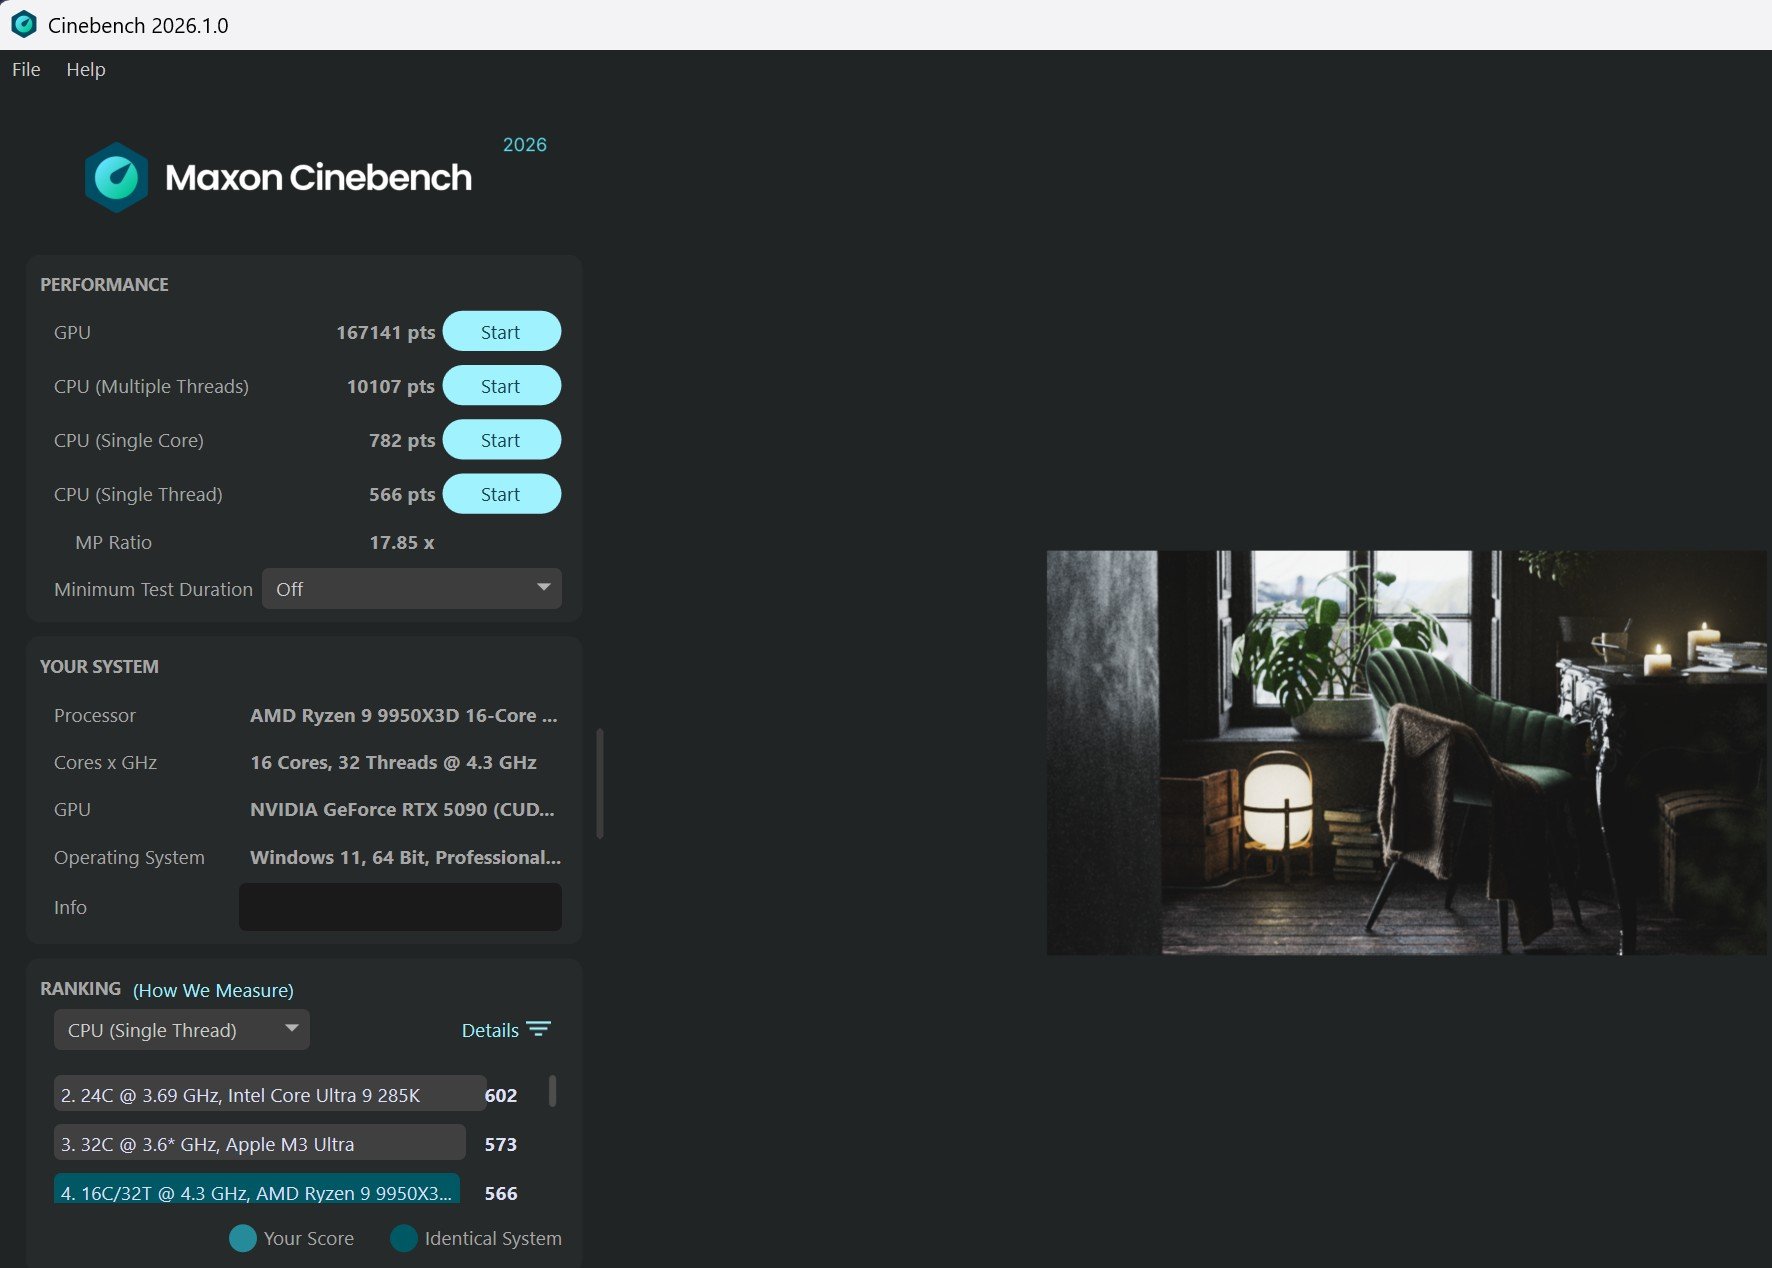Select ranking entry Intel Core Ultra 9 285K
The width and height of the screenshot is (1772, 1268).
click(270, 1094)
